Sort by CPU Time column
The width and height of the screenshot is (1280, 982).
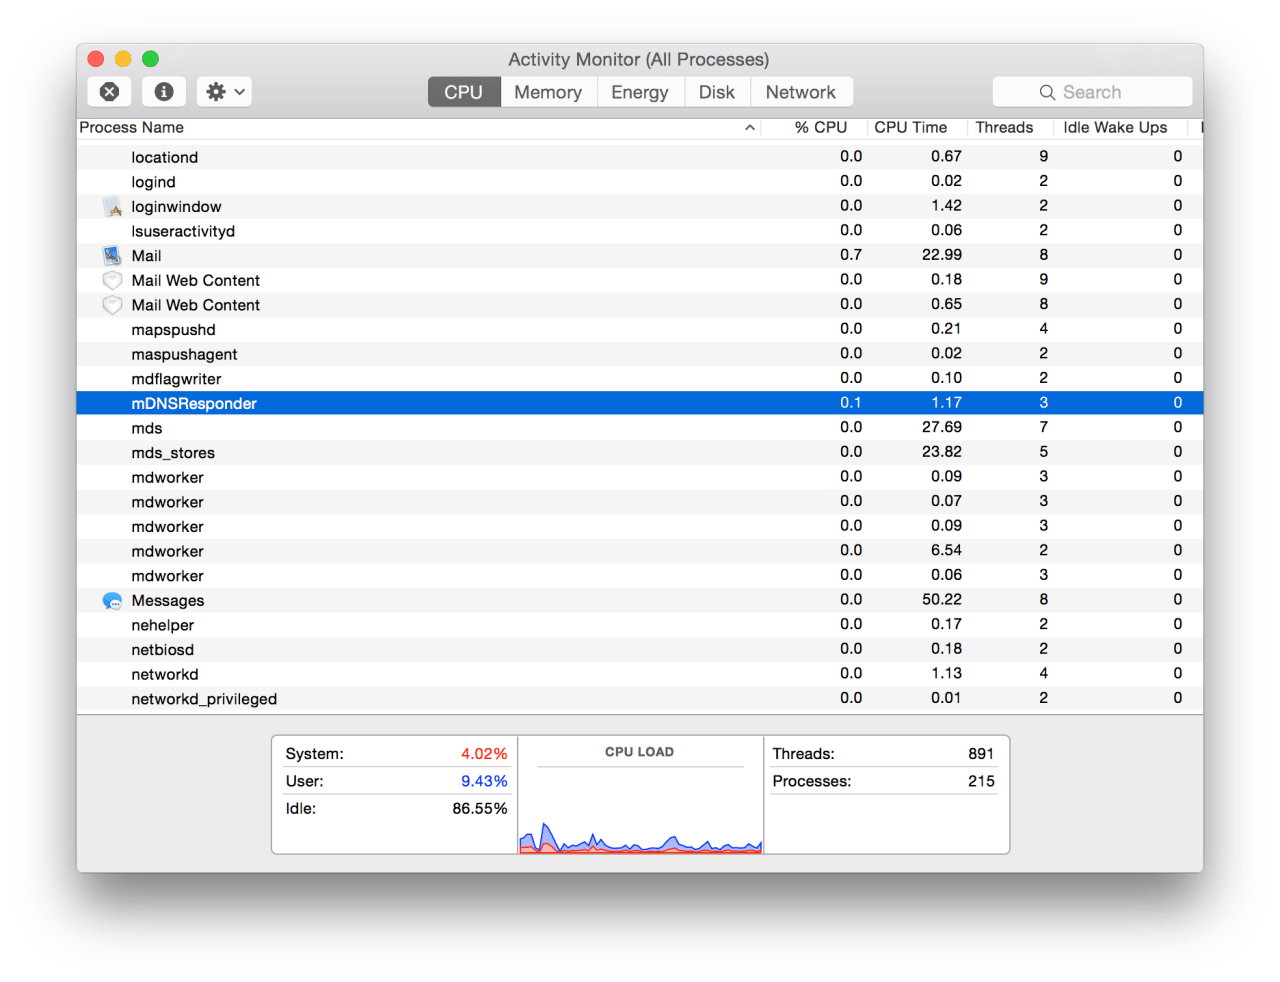910,128
